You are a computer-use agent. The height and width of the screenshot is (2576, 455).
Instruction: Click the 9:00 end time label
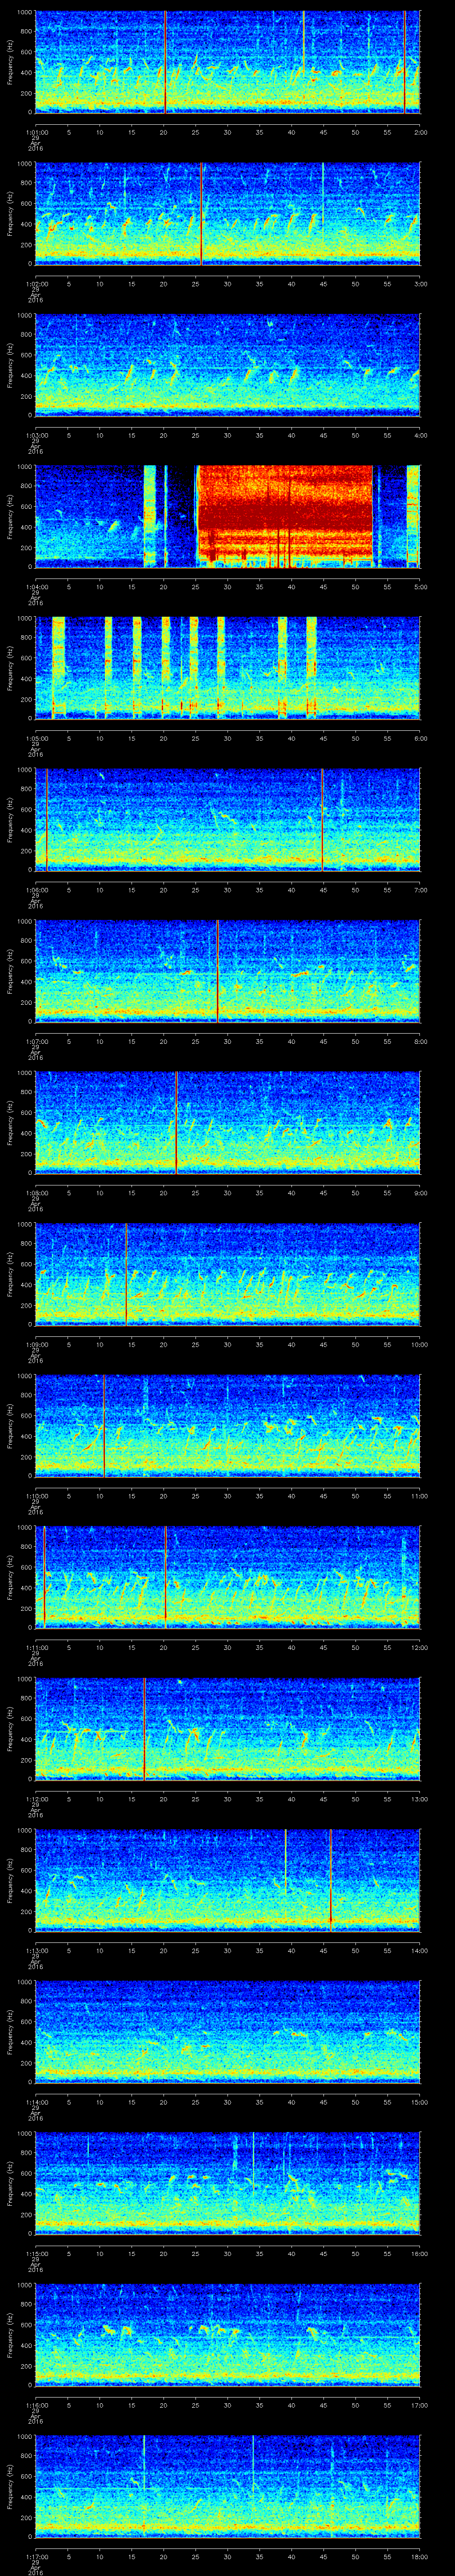(x=420, y=1192)
